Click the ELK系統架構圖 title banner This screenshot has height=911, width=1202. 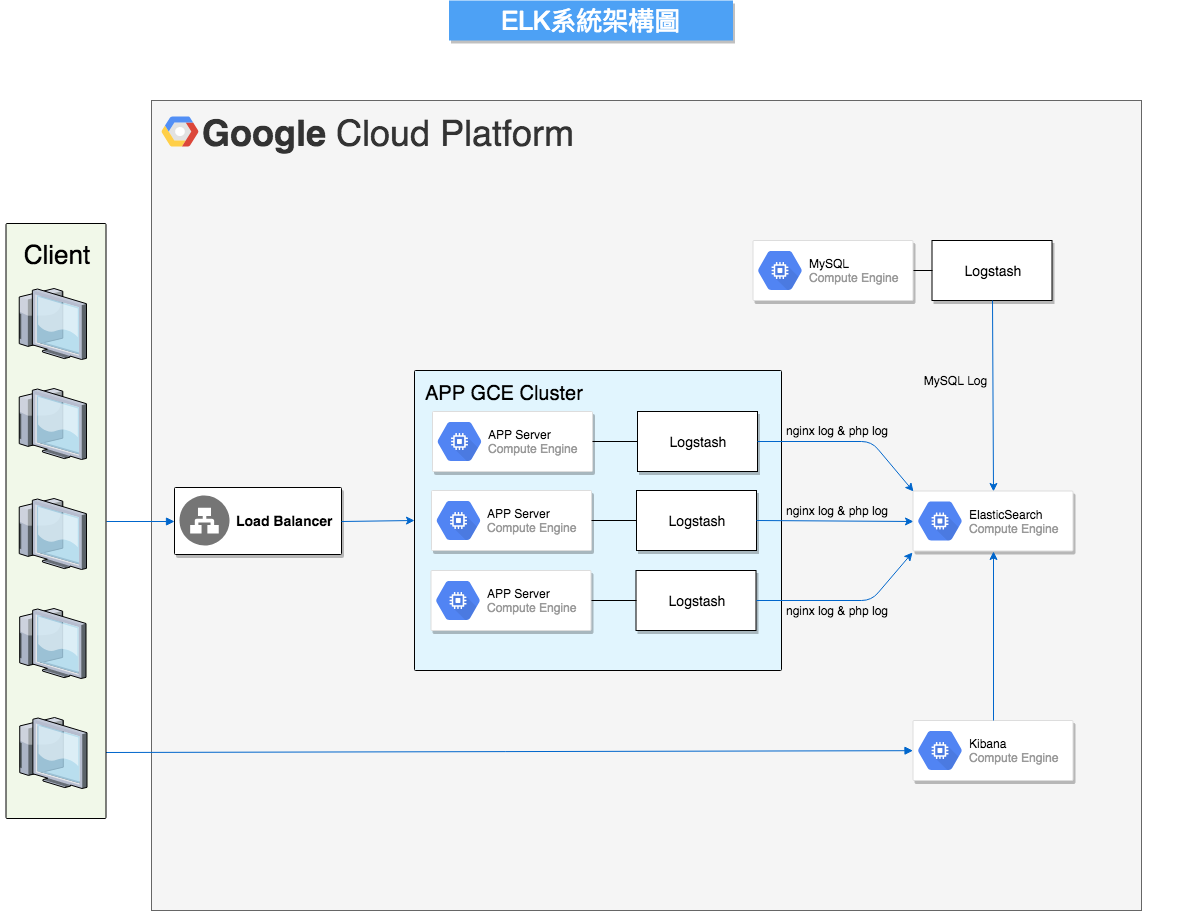591,22
